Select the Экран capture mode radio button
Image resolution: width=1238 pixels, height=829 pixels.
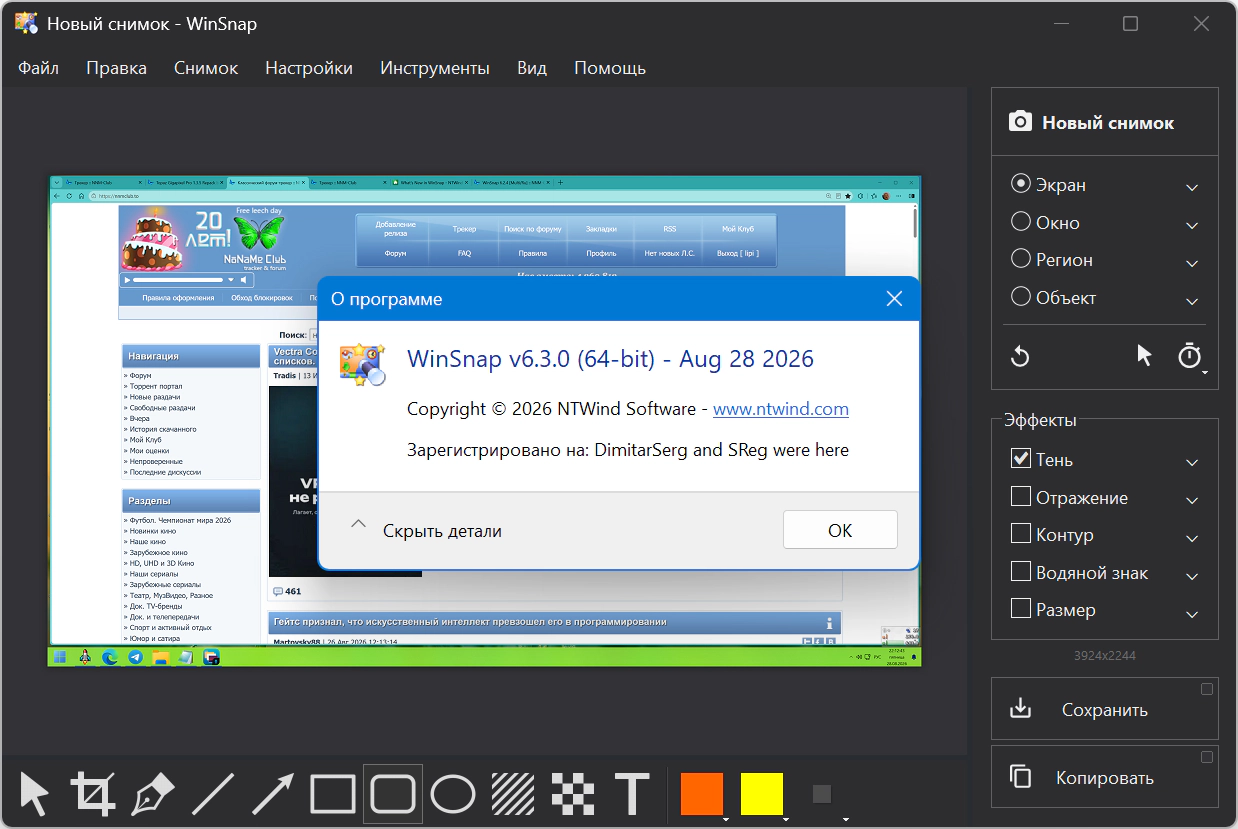click(x=1021, y=184)
